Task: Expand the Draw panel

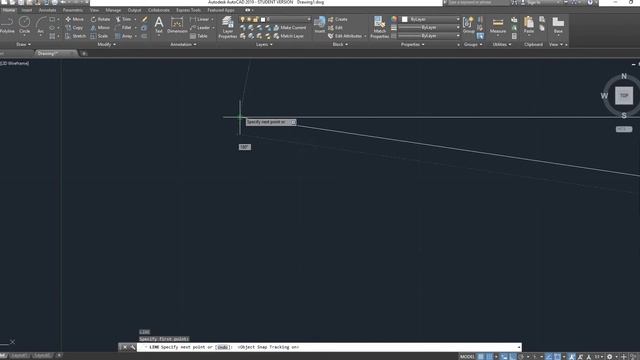Action: [23, 44]
